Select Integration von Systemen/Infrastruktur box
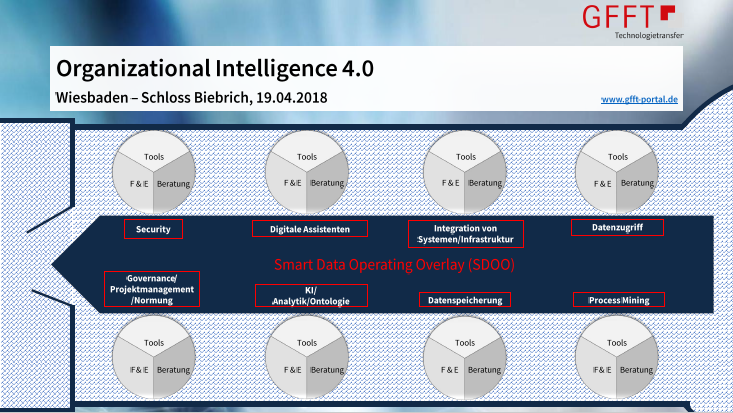 (x=466, y=234)
